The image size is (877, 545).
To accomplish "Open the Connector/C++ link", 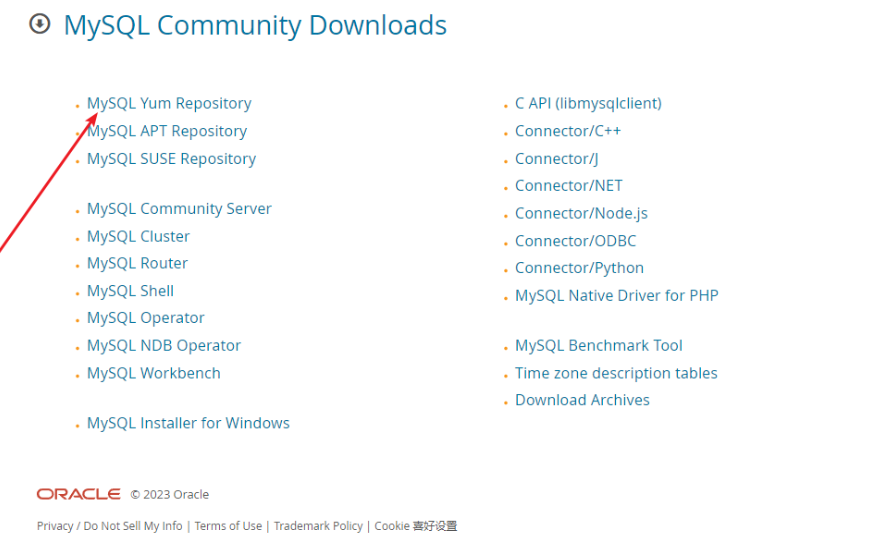I will pyautogui.click(x=568, y=131).
